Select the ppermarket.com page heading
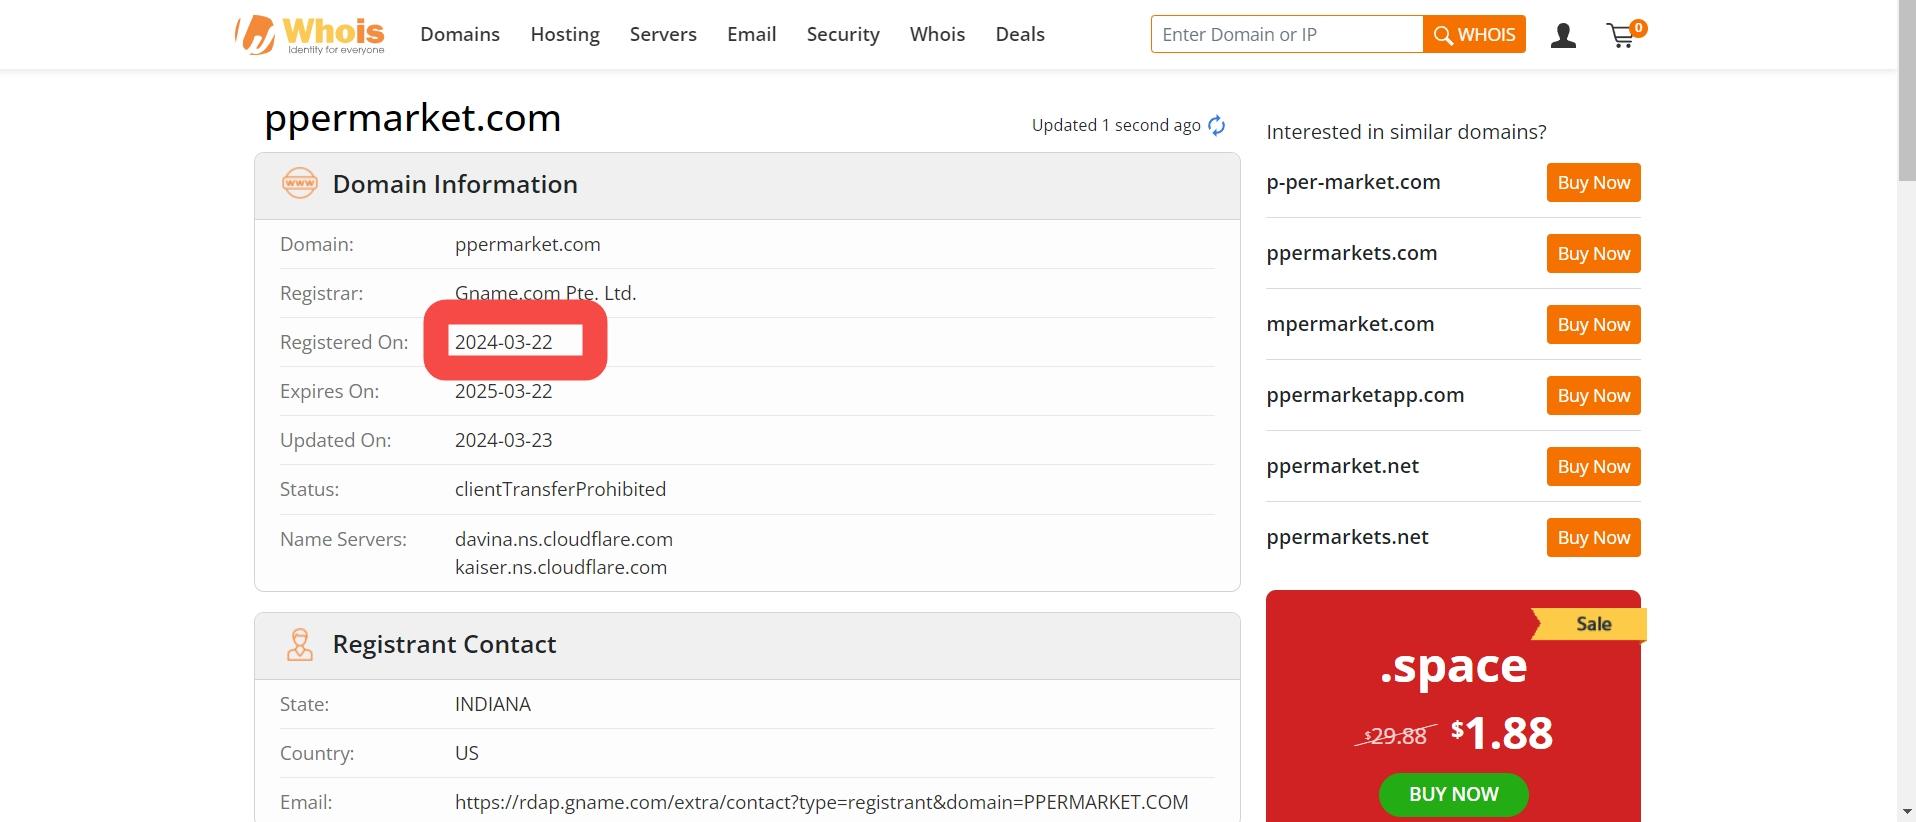 pos(412,119)
